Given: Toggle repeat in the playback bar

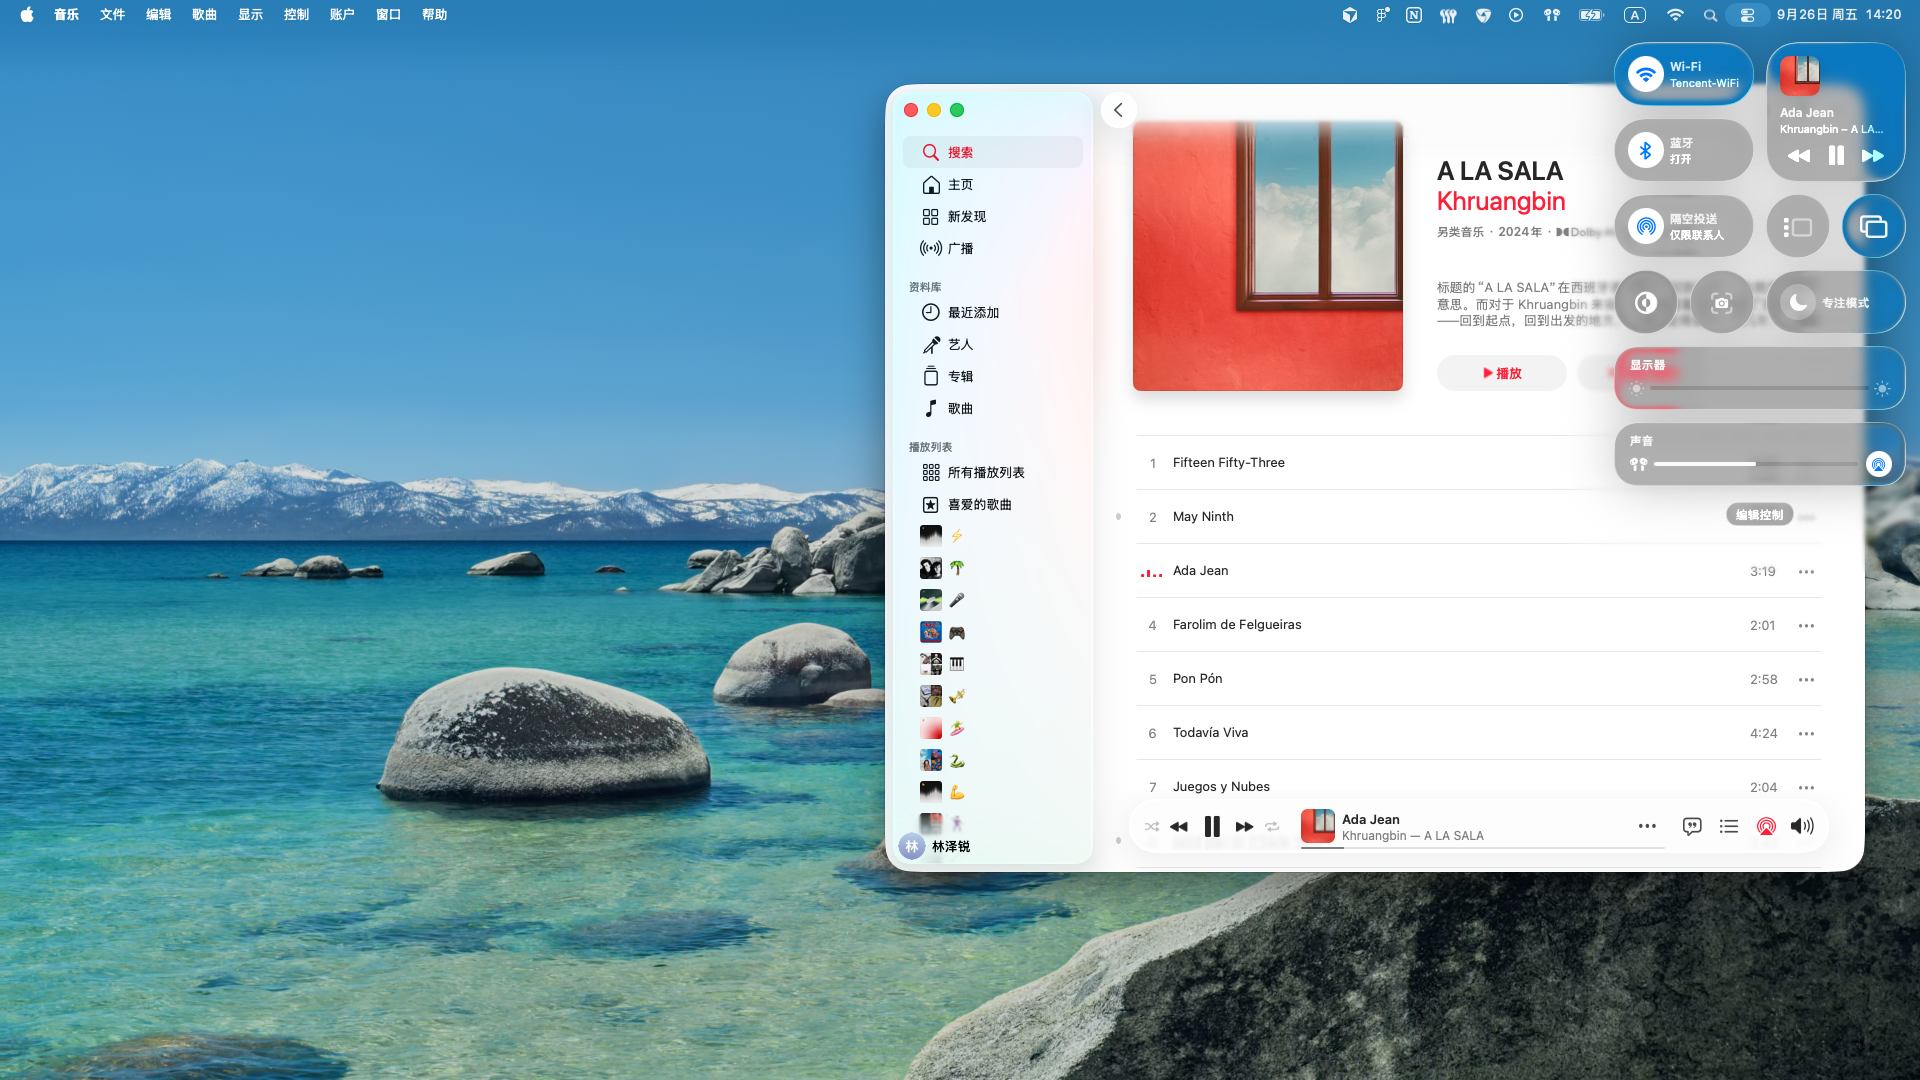Looking at the screenshot, I should (1272, 827).
